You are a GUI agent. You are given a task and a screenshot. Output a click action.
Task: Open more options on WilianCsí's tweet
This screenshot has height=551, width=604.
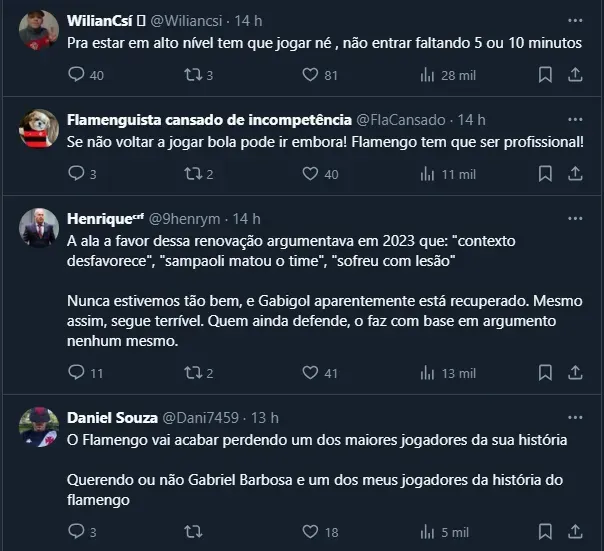click(575, 20)
